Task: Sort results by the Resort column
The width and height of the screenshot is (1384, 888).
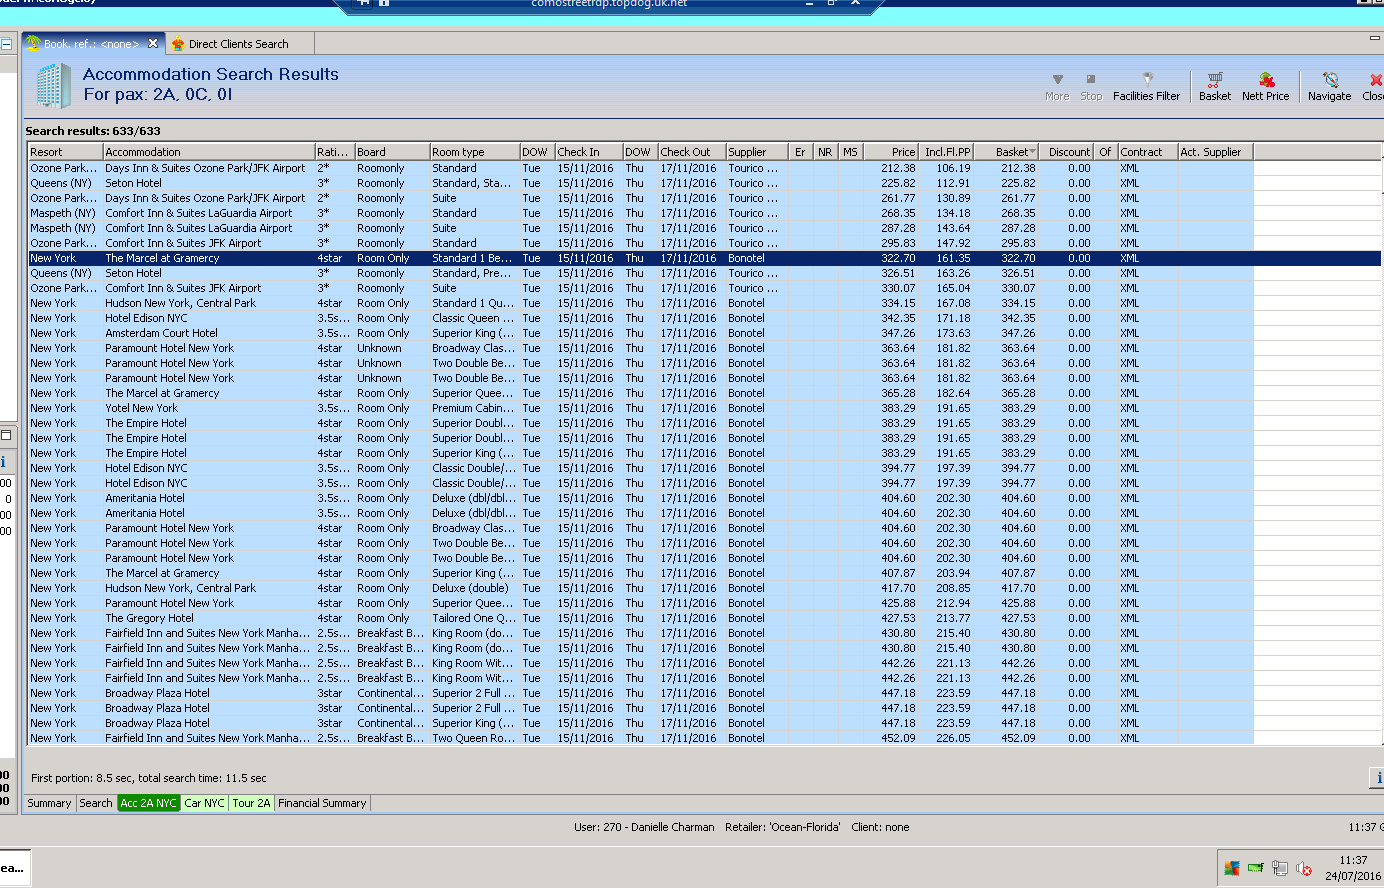Action: click(65, 152)
